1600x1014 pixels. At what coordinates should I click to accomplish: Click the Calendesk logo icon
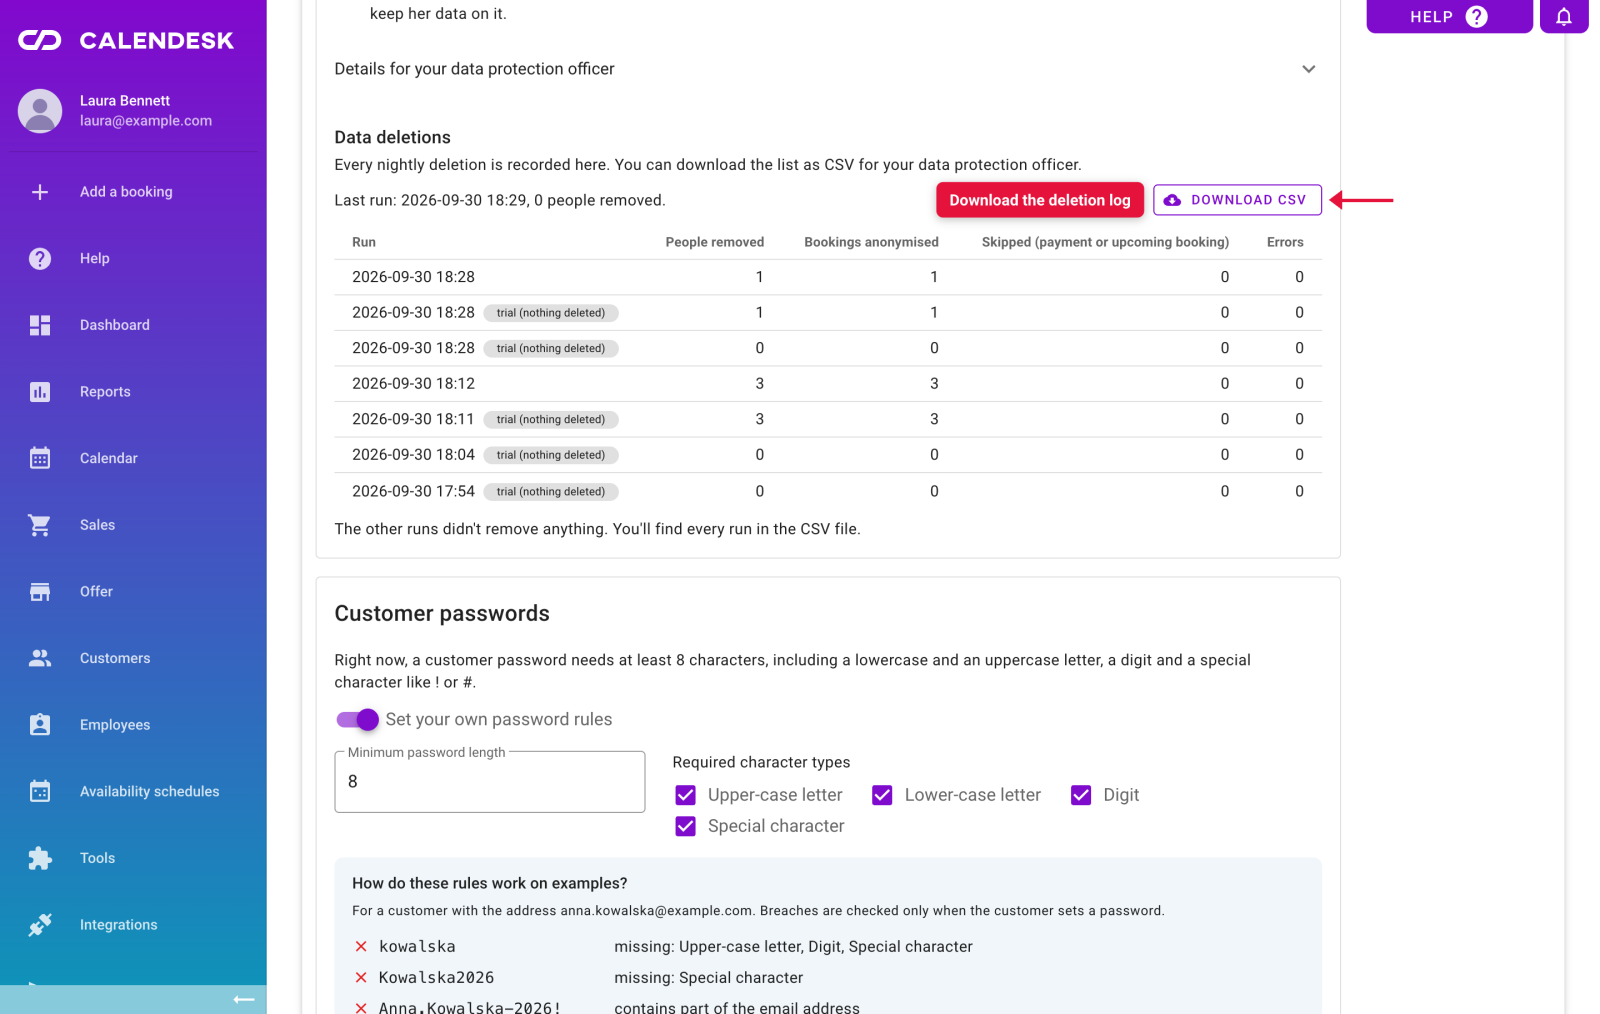[40, 40]
